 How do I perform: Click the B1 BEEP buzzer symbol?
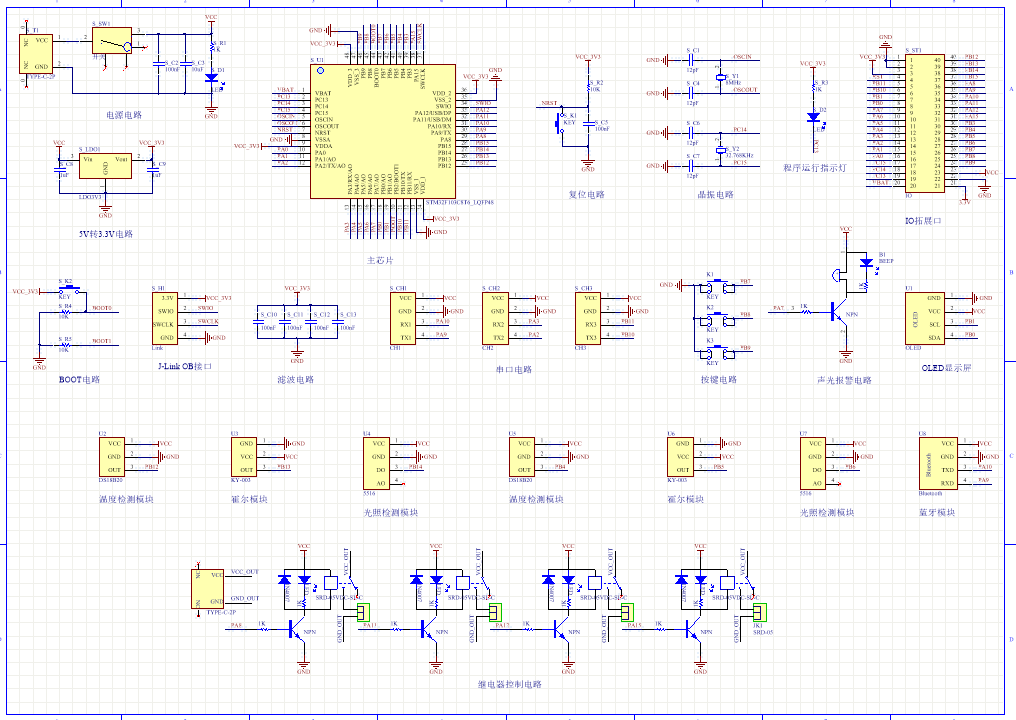[x=837, y=275]
